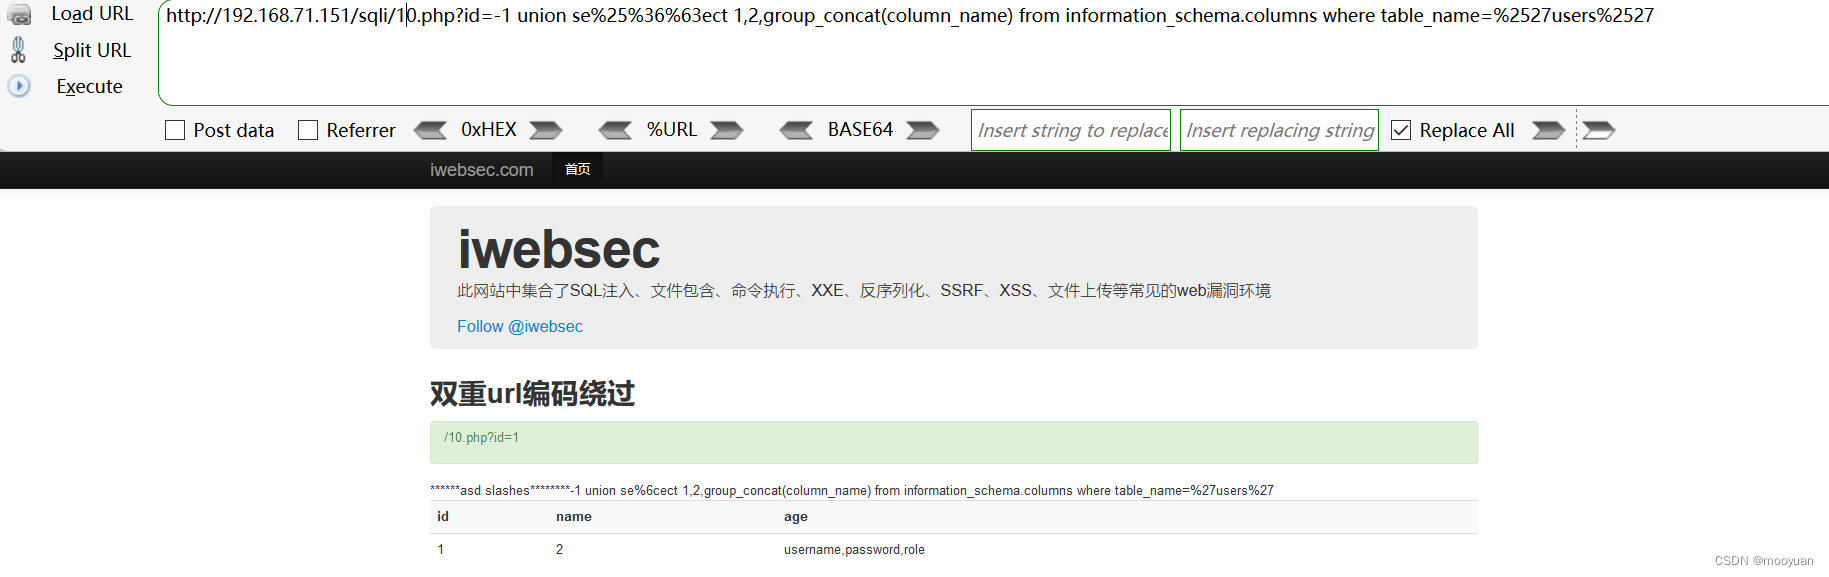Click the Execute label
The image size is (1829, 577).
click(x=89, y=86)
